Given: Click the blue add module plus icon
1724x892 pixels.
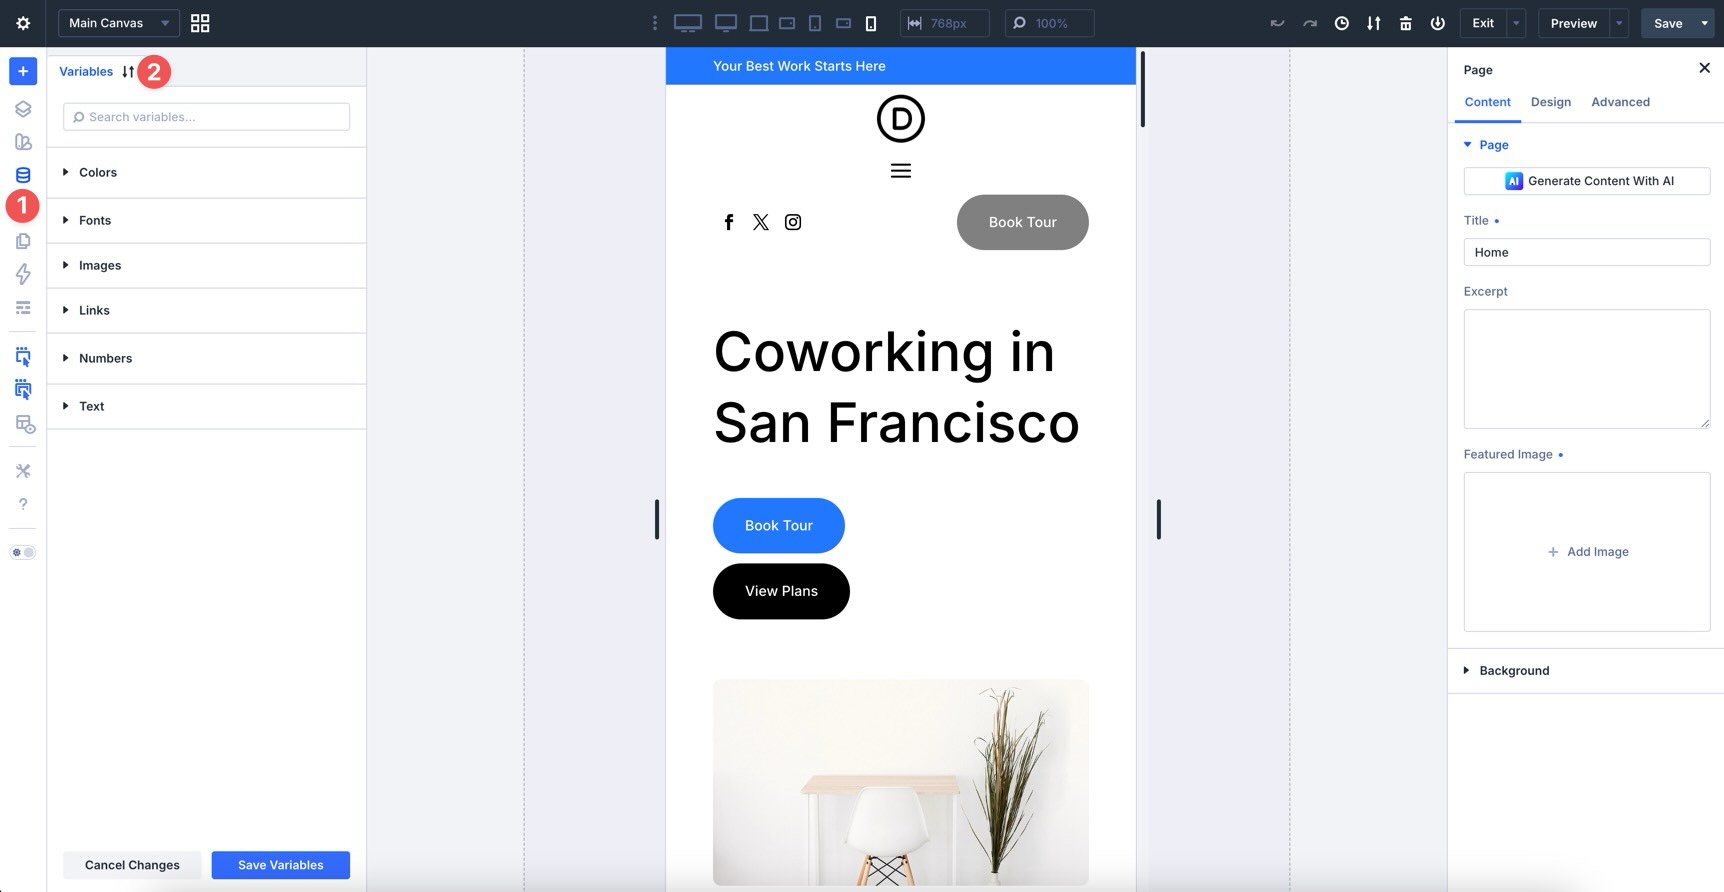Looking at the screenshot, I should 23,71.
